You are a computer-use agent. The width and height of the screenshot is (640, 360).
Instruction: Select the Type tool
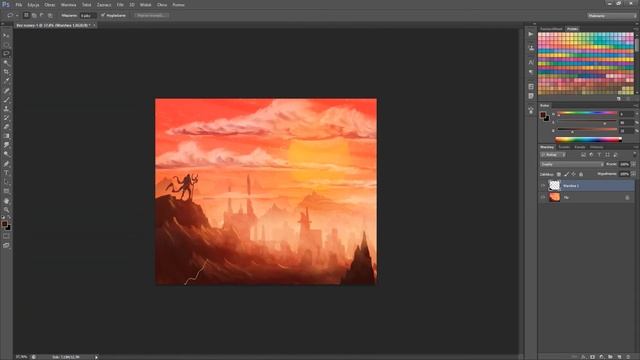(x=6, y=173)
